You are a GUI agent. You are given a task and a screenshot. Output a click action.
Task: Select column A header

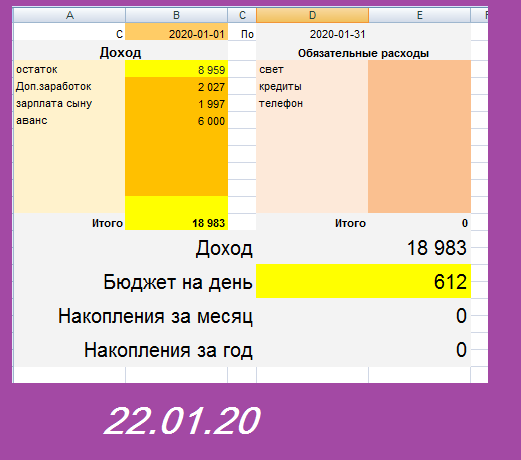69,15
